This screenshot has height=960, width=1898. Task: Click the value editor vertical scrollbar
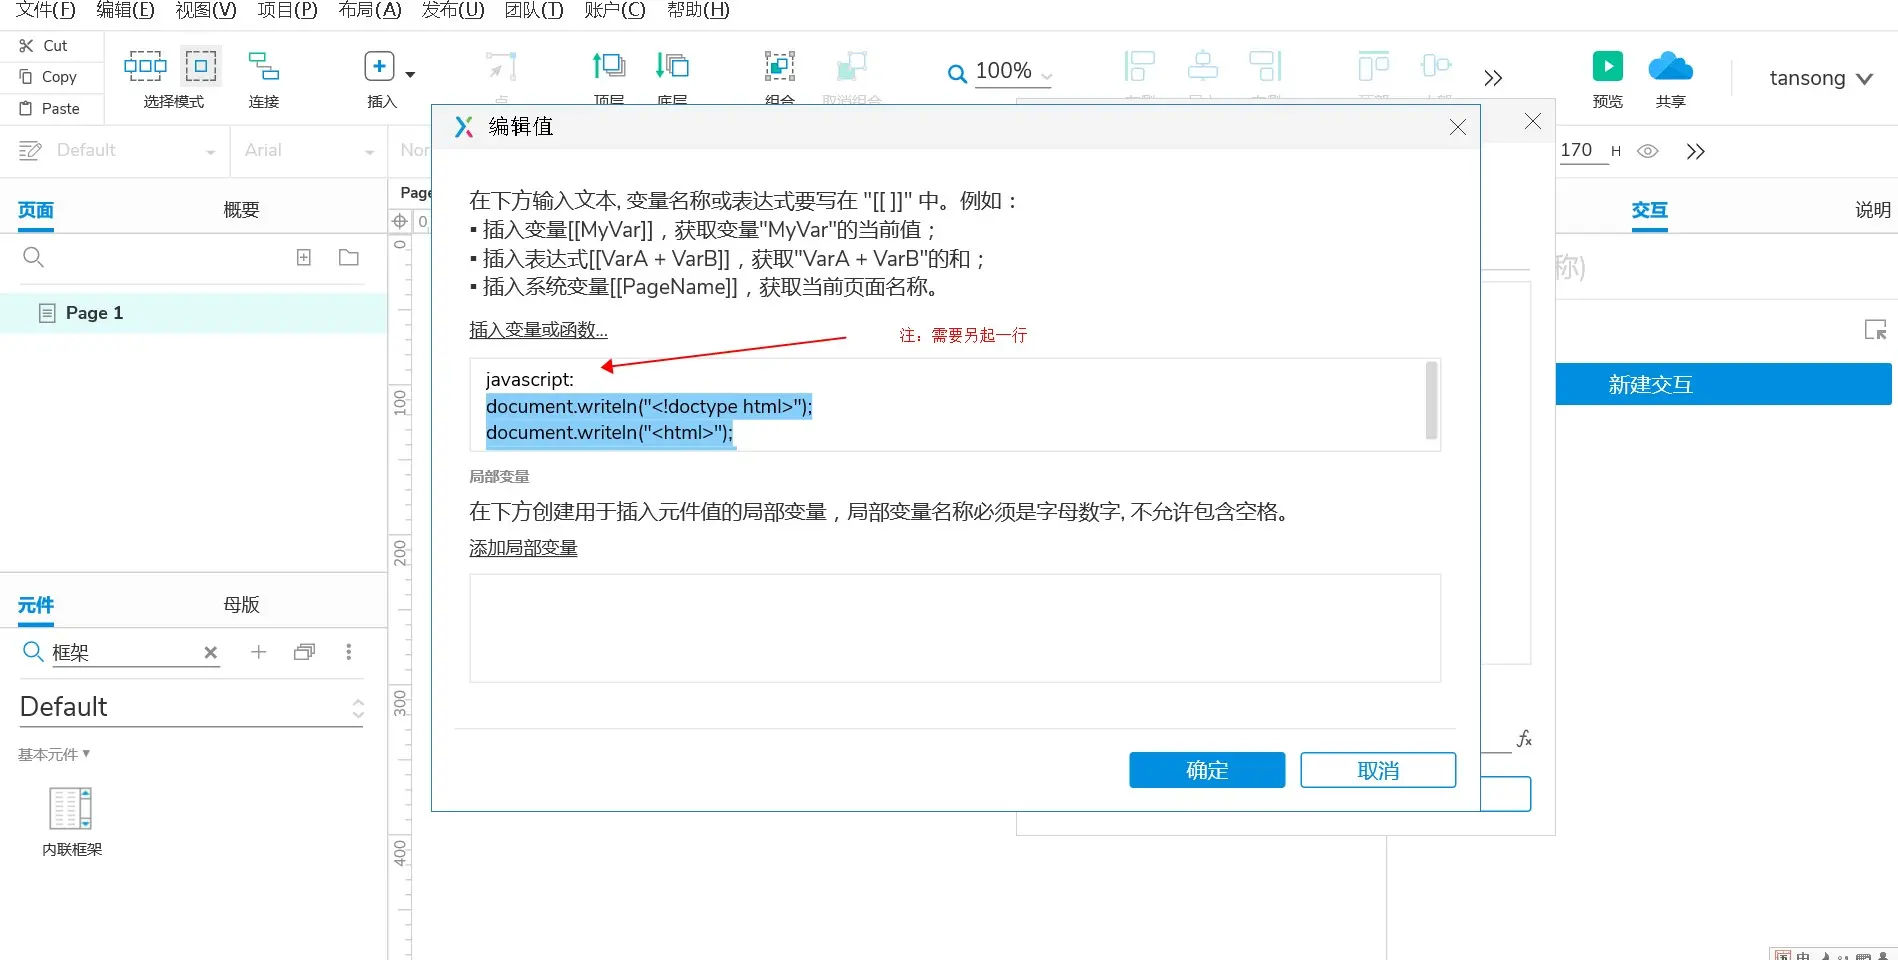(1431, 401)
